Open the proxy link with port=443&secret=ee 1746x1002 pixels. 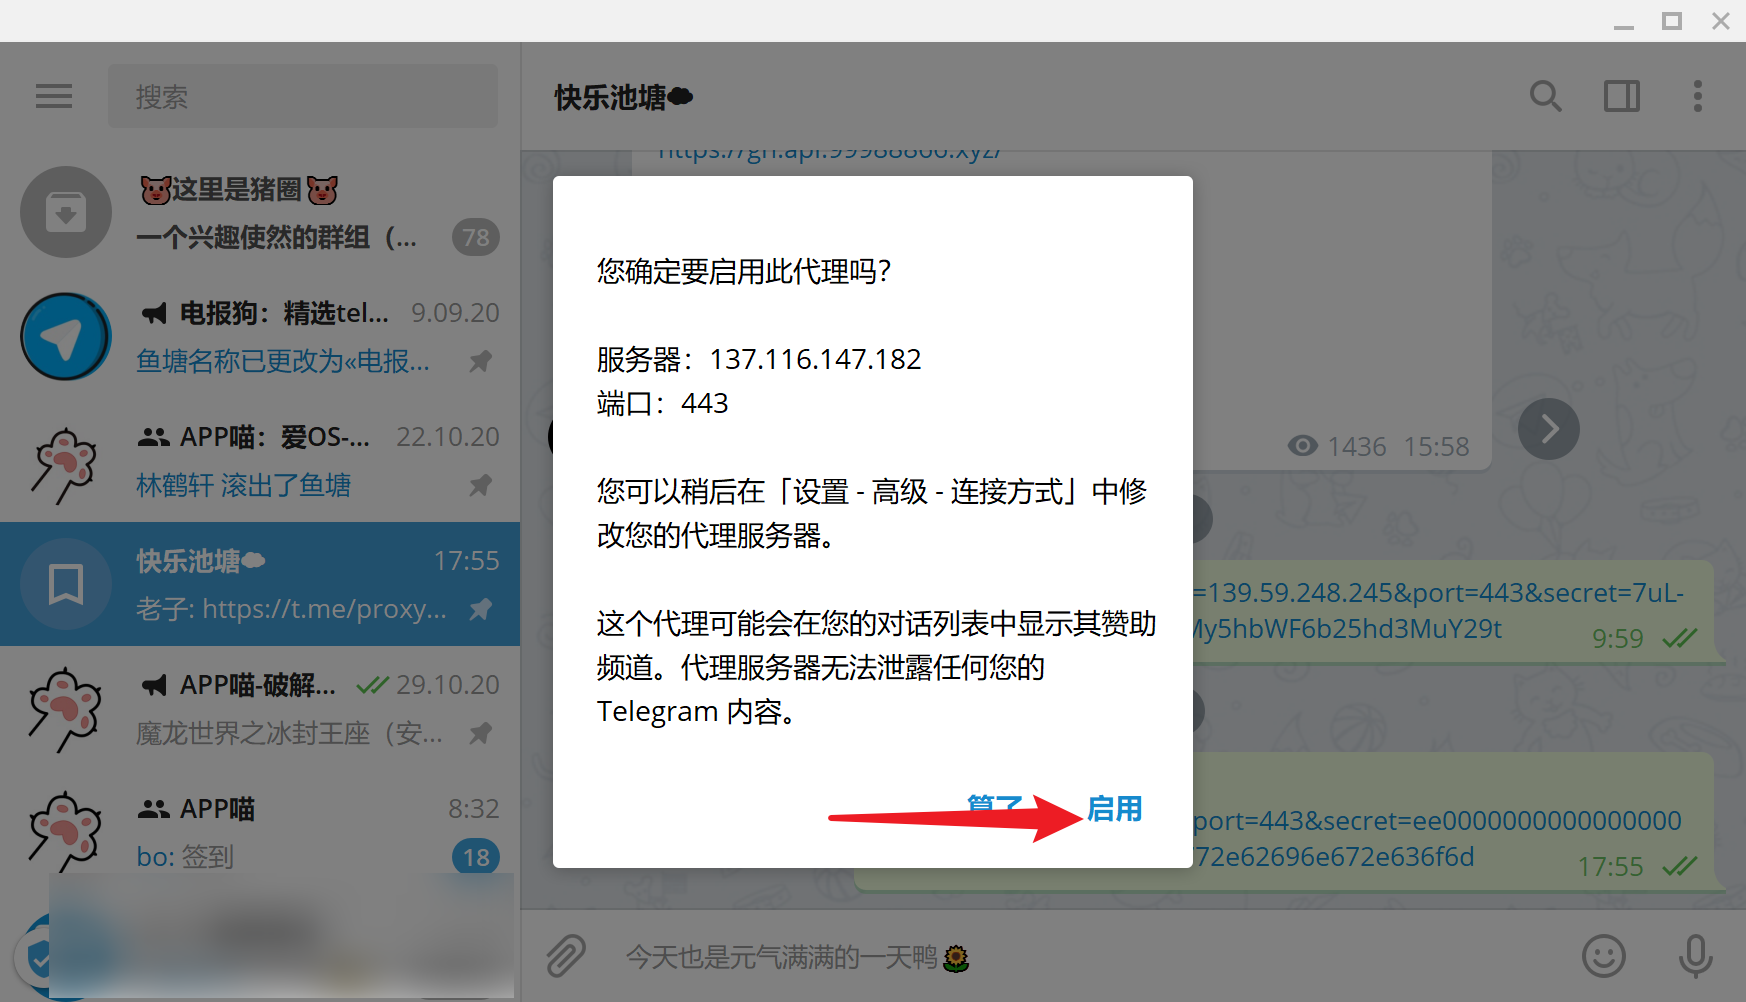pos(1438,839)
